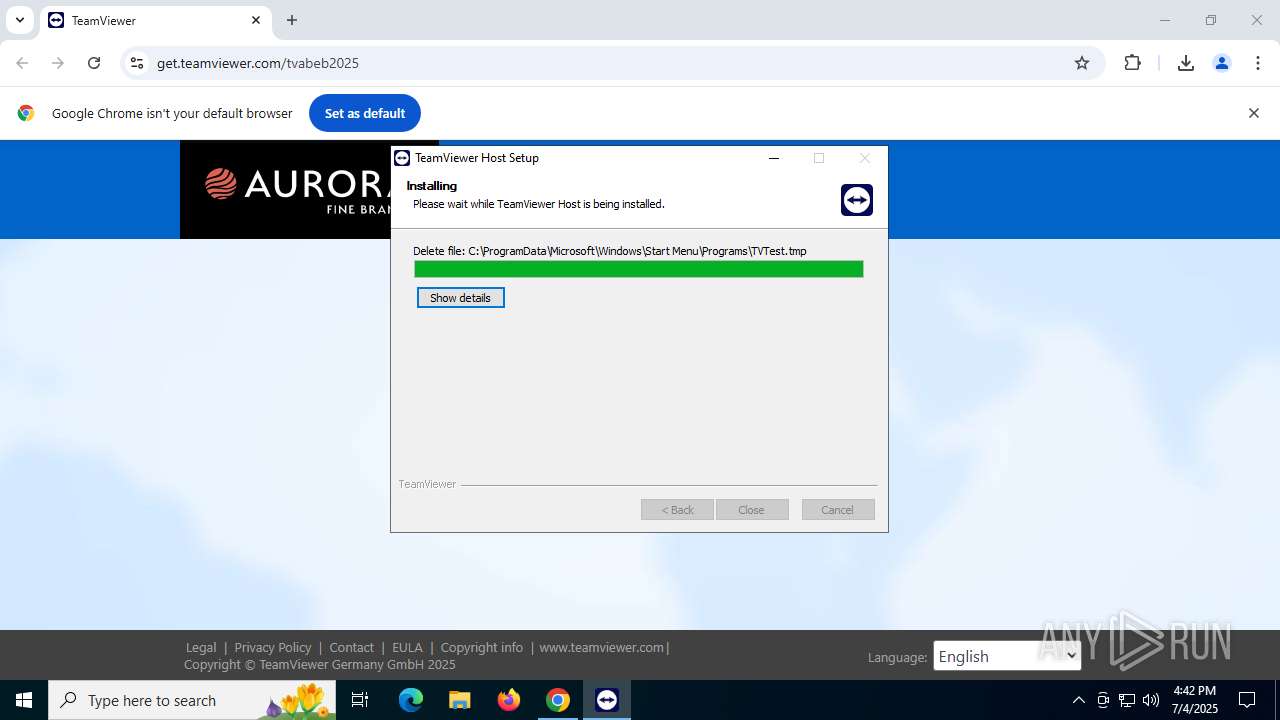1280x720 pixels.
Task: Open Chrome profile avatar icon
Action: [x=1222, y=63]
